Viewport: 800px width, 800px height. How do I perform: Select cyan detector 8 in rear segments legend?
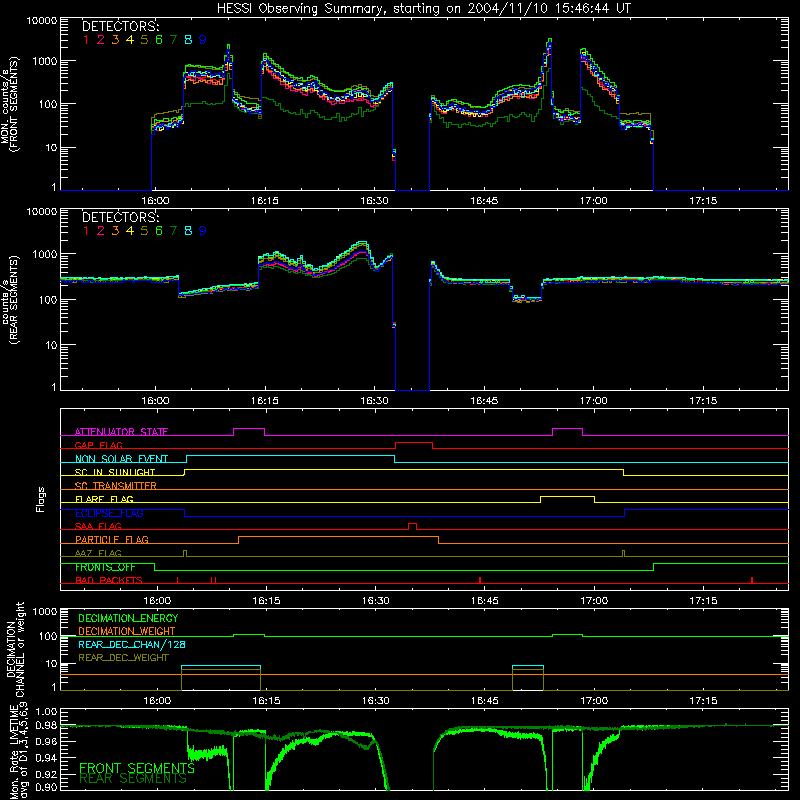[188, 231]
